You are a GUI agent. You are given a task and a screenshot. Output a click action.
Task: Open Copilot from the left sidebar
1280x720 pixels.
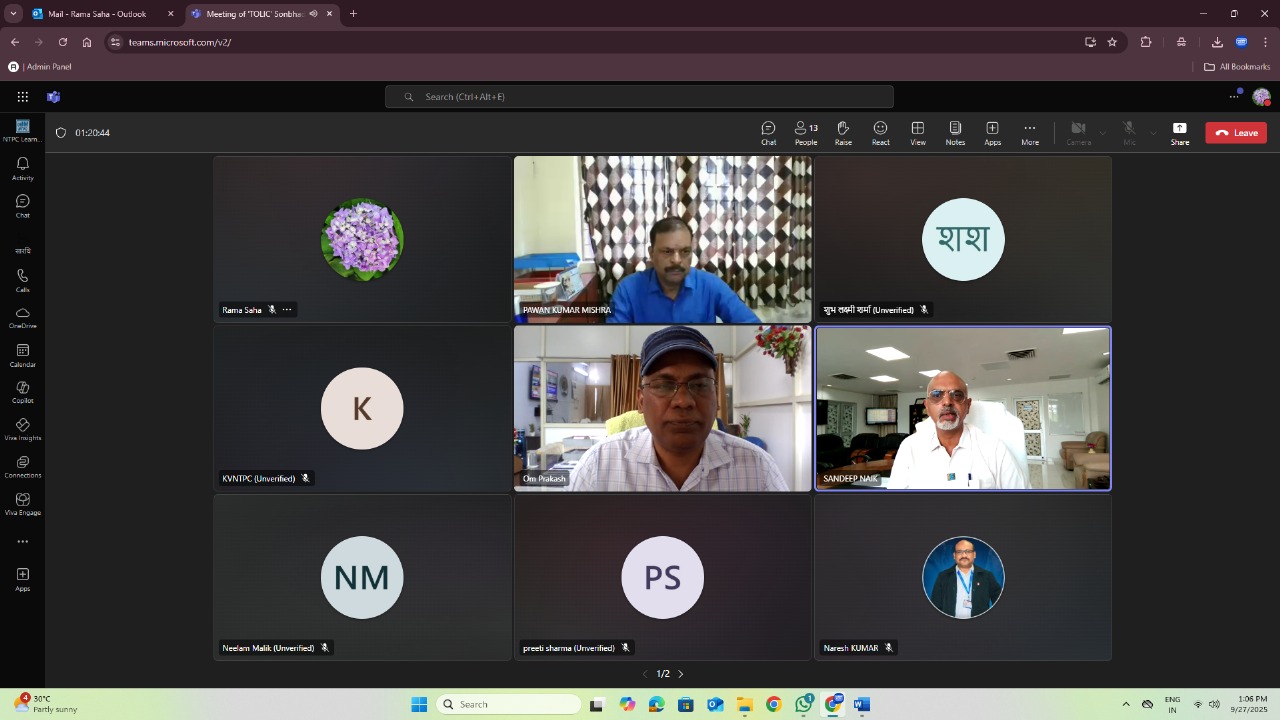(22, 392)
